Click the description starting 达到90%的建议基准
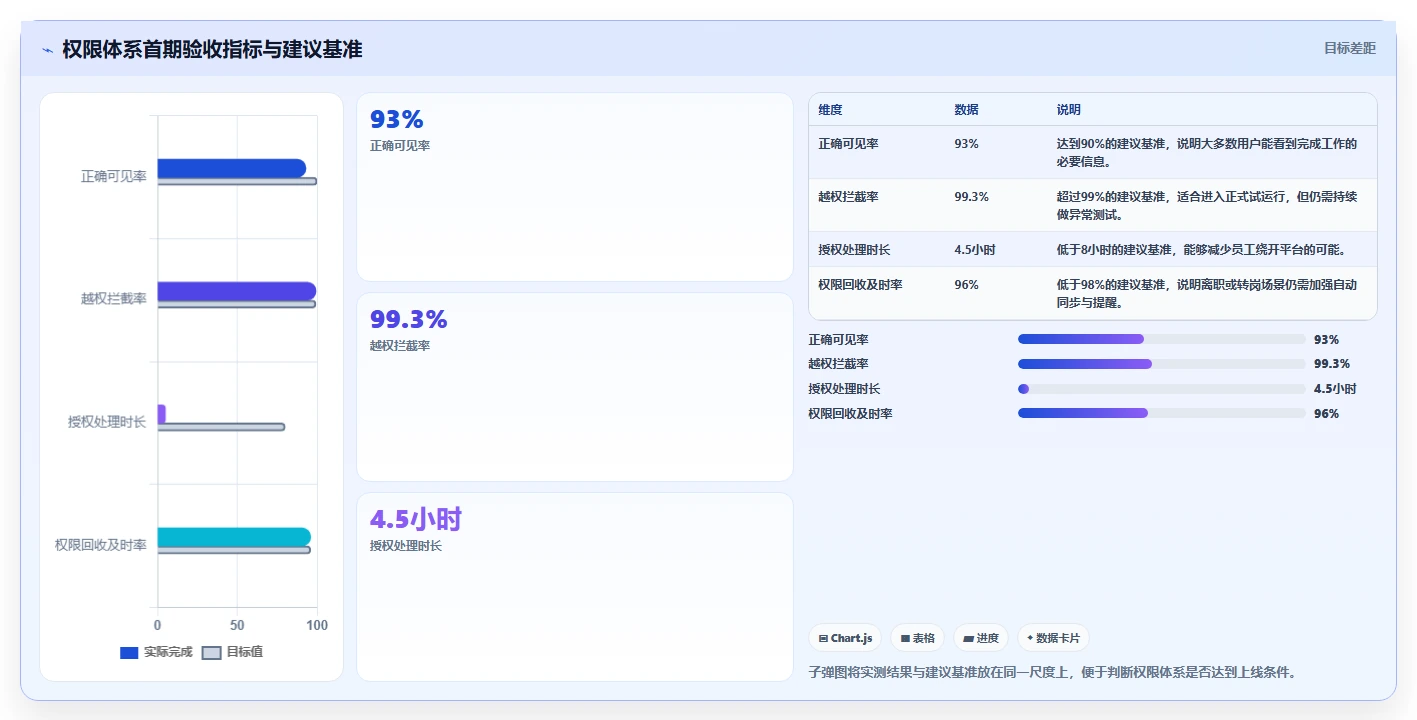 (x=1206, y=153)
